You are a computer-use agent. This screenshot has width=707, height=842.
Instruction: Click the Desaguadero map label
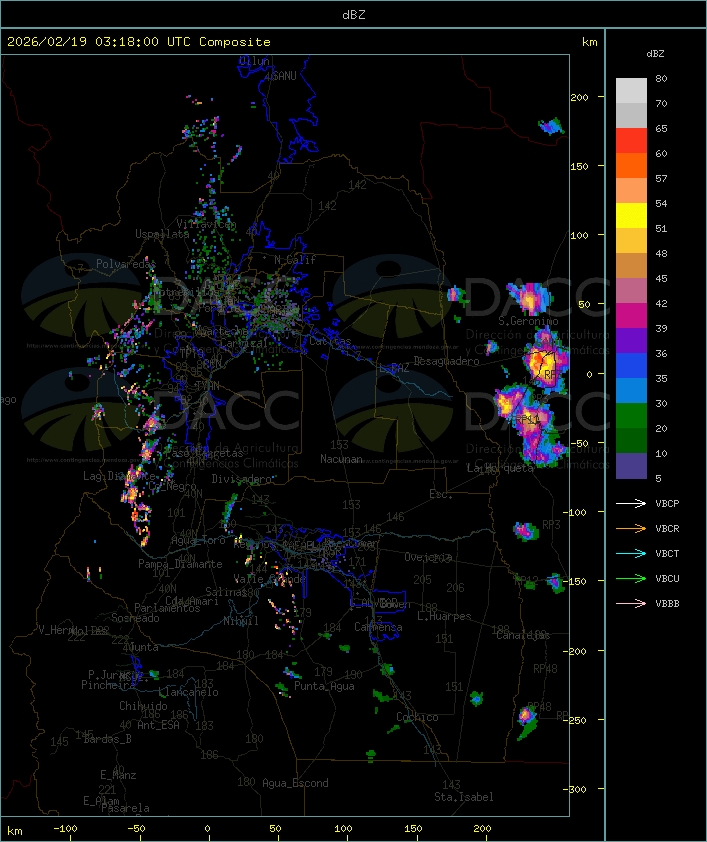(x=446, y=361)
